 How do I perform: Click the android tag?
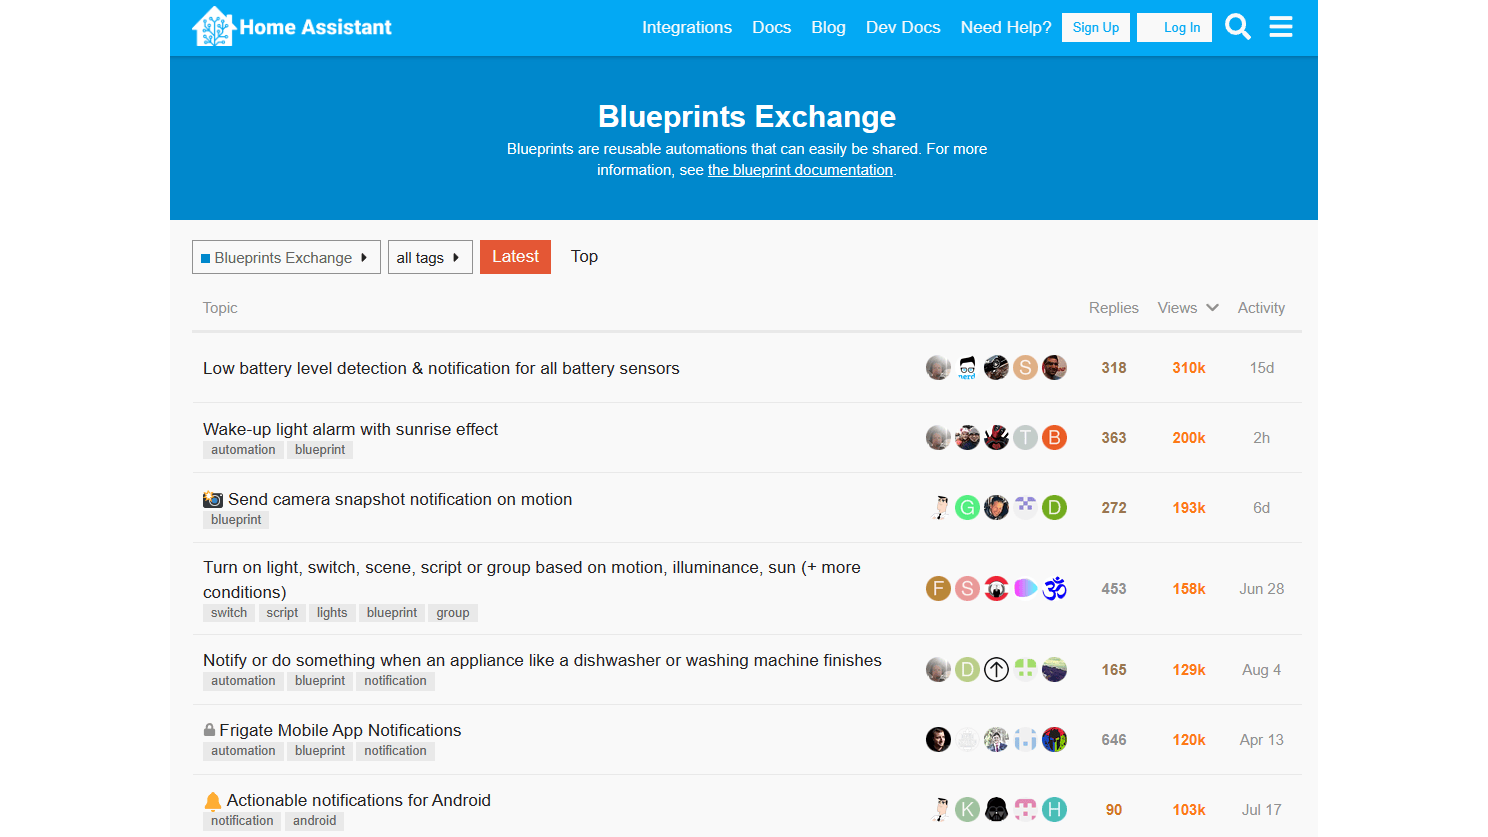click(x=314, y=821)
